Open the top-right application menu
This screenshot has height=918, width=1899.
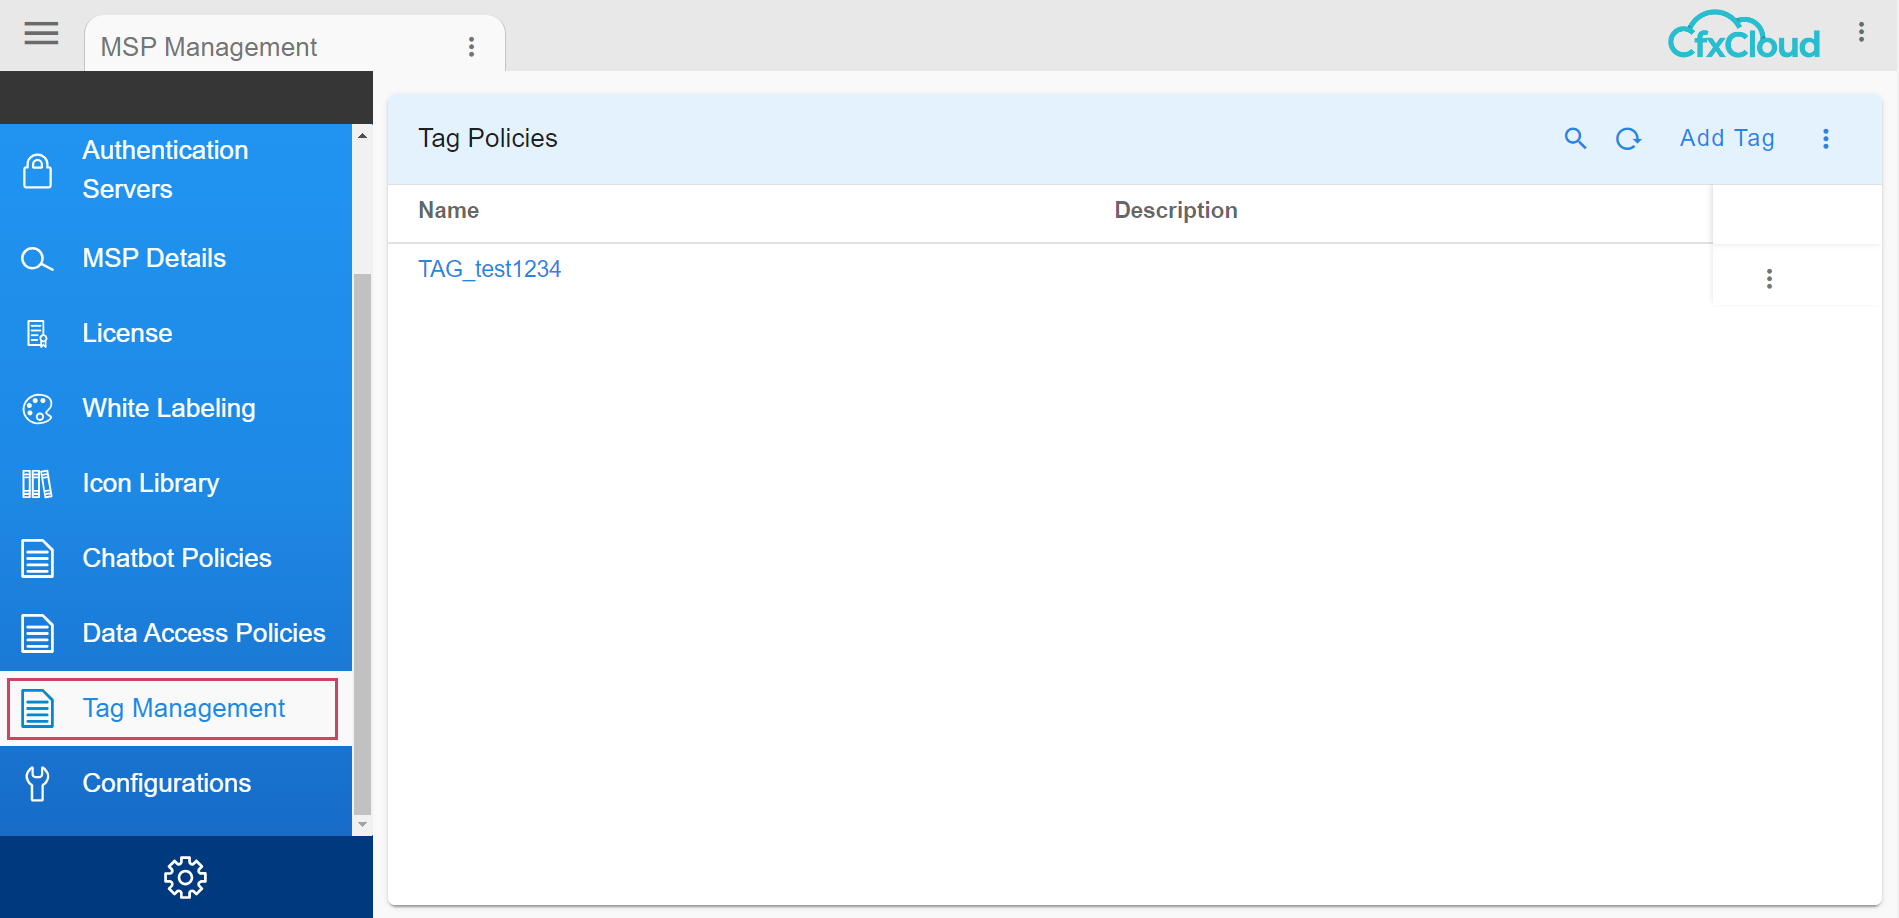click(x=1862, y=32)
